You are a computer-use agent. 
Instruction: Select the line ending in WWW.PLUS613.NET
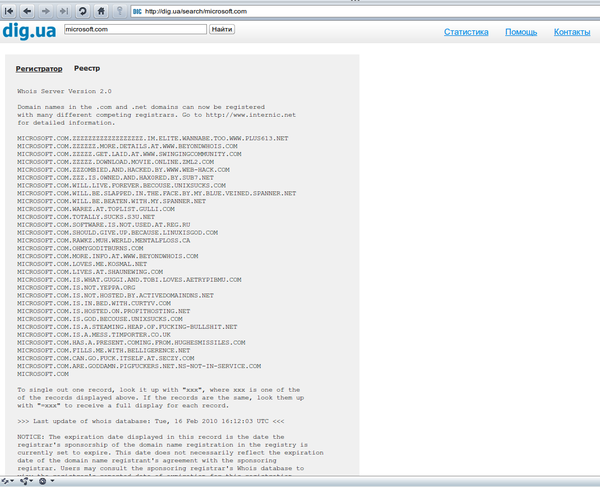coord(153,138)
